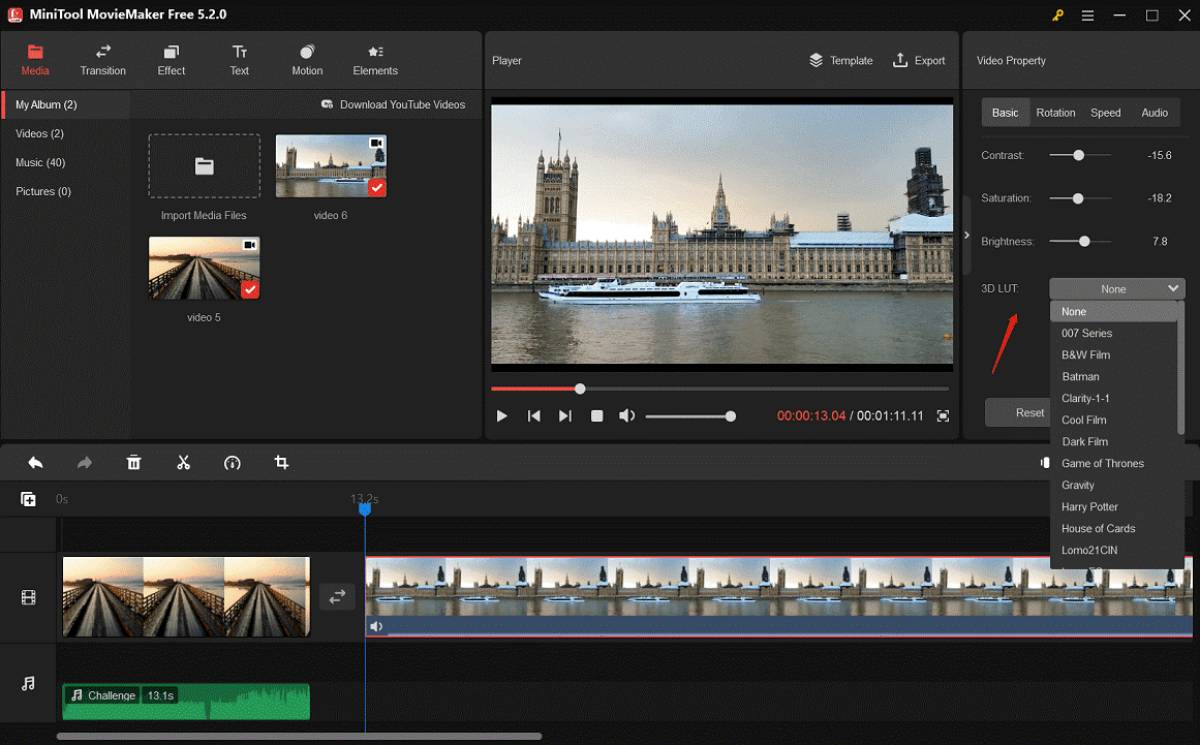Open the Motion tab
The width and height of the screenshot is (1200, 745).
coord(307,60)
